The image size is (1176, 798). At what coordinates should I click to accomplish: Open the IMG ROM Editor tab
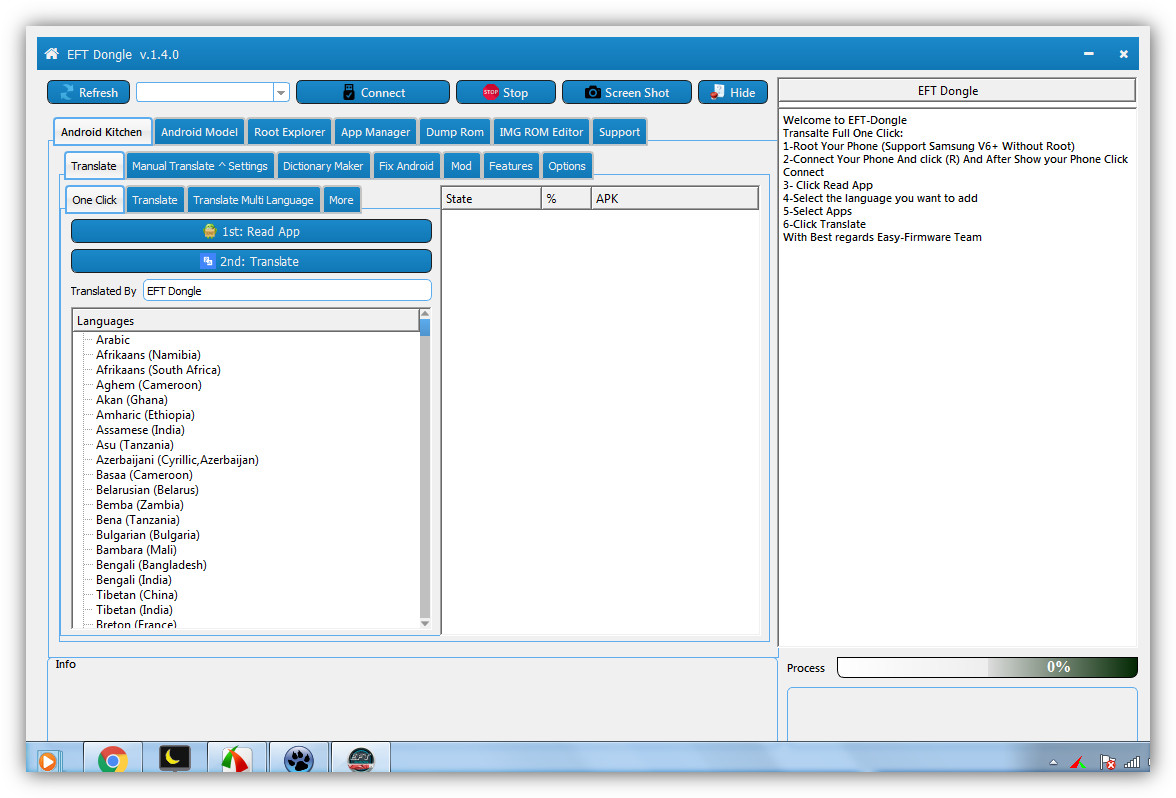(541, 132)
